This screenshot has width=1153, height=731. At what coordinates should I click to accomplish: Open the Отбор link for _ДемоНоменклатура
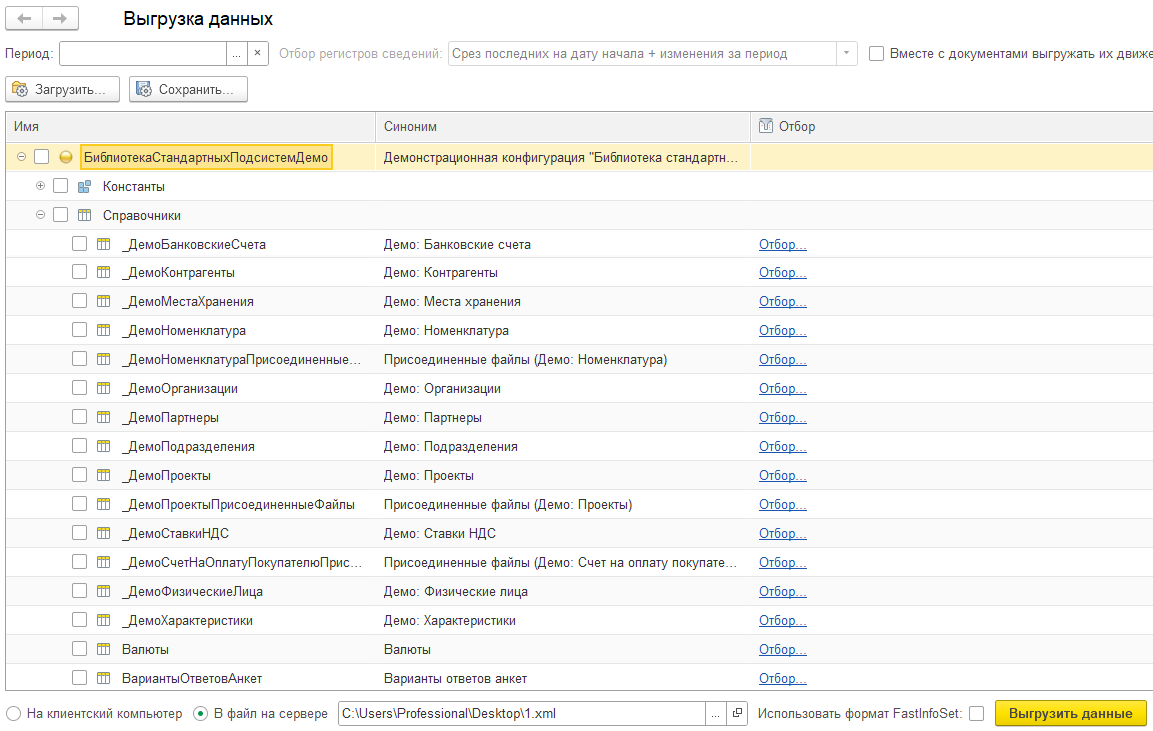782,331
